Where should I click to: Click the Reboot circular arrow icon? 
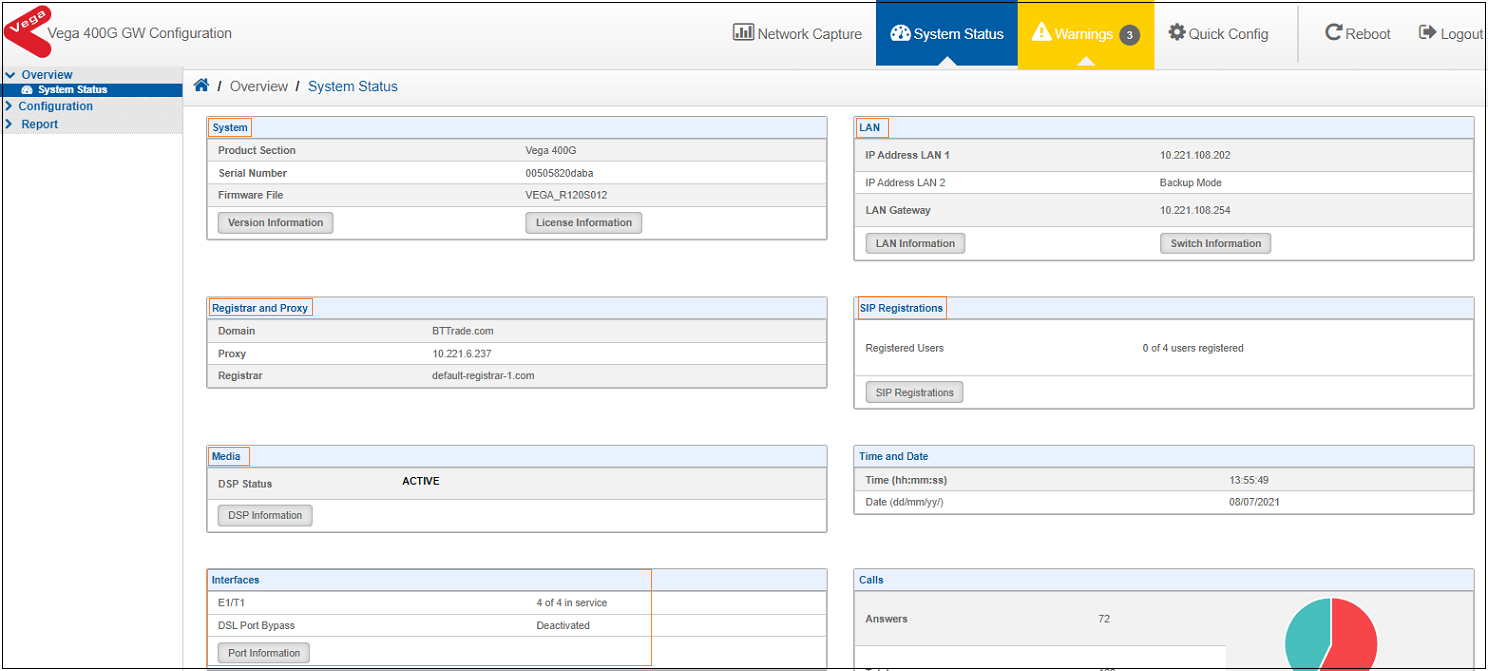[x=1333, y=33]
